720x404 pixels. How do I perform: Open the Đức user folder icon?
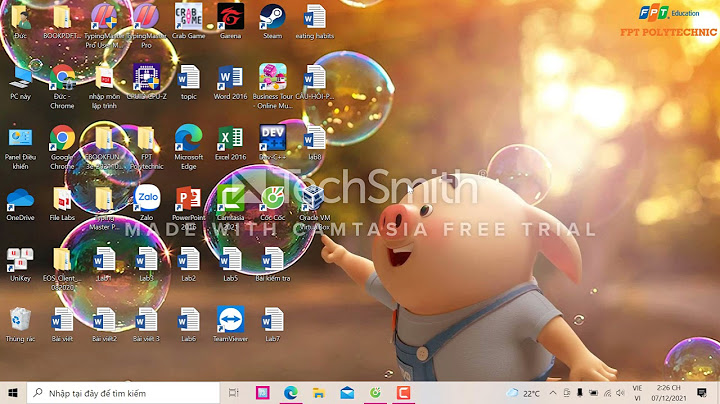tap(20, 21)
